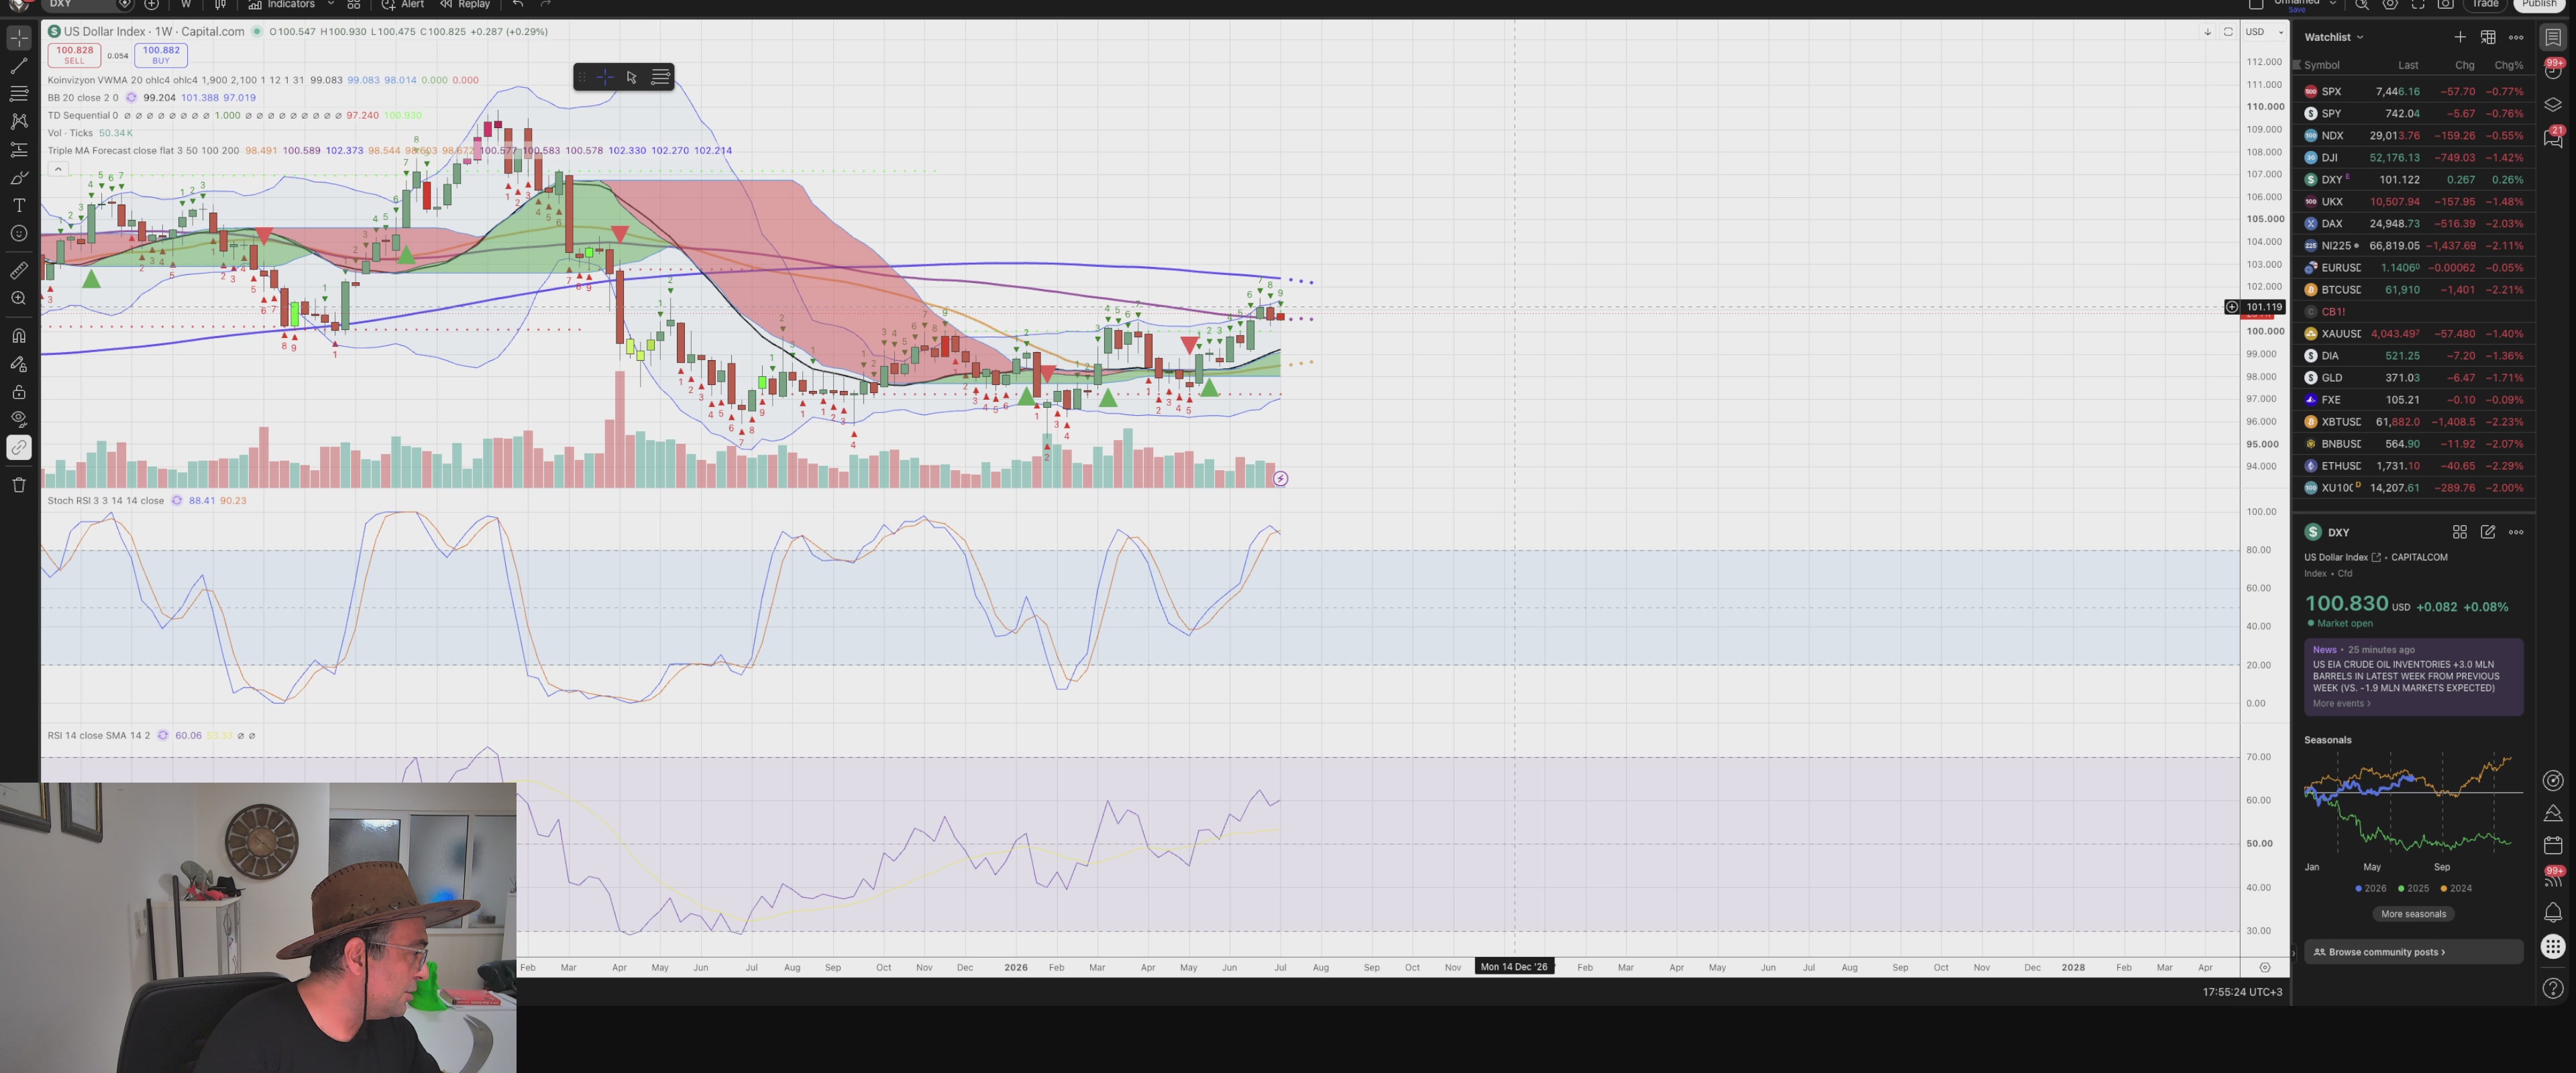
Task: Open the Fibonacci retracement tools
Action: 19,94
